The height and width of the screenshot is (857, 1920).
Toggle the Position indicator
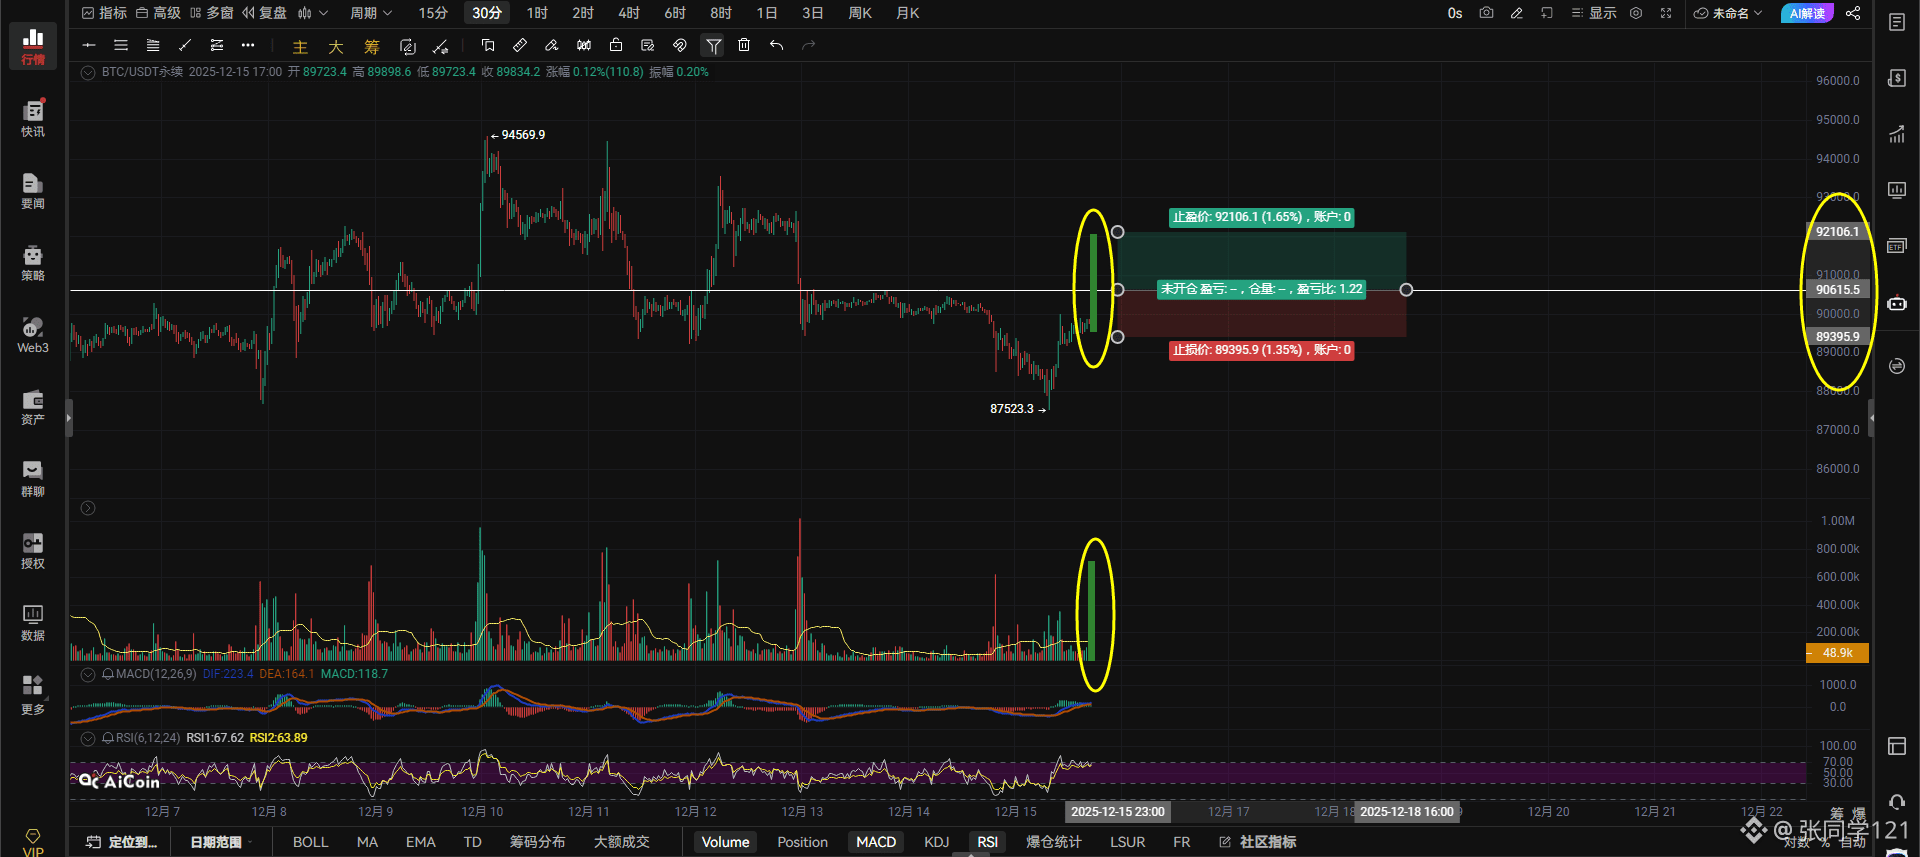[802, 842]
